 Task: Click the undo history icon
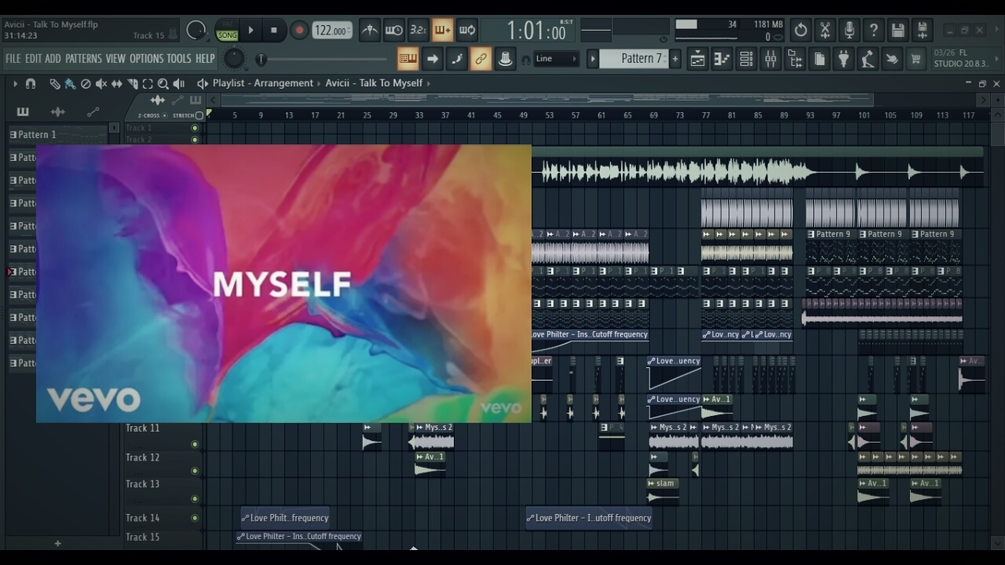coord(801,30)
